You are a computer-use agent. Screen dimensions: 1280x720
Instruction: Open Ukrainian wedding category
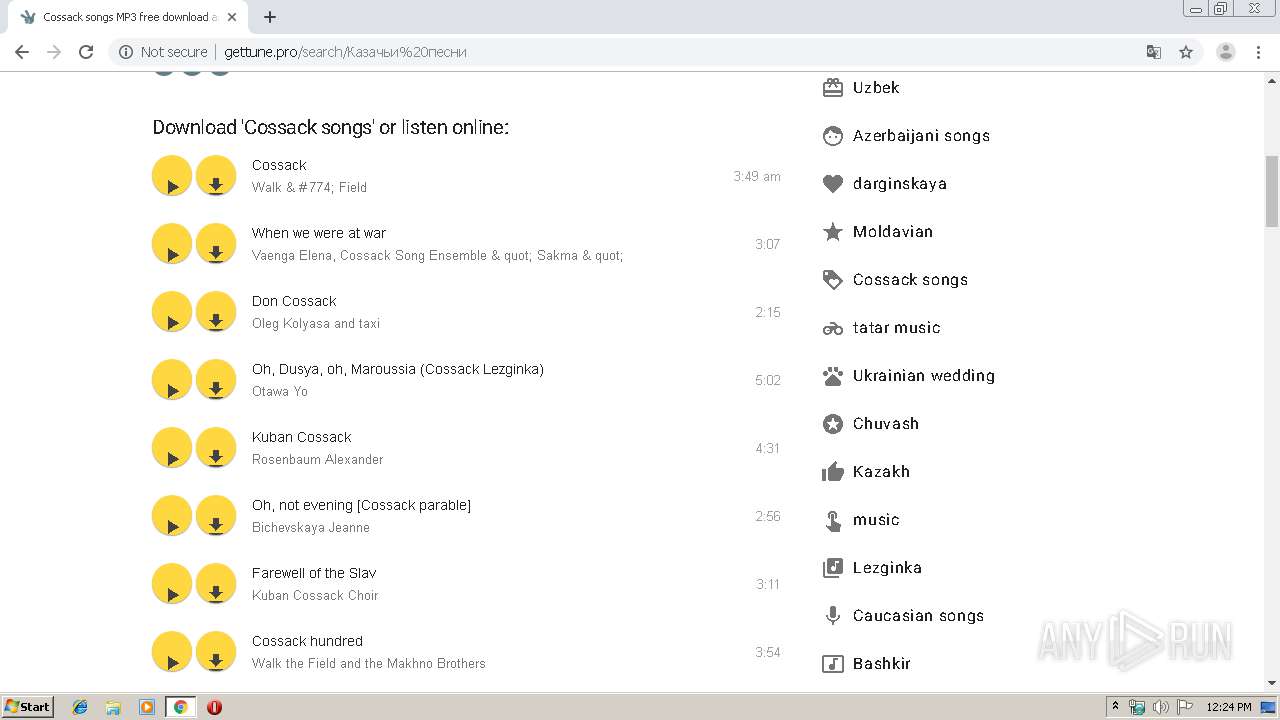tap(924, 376)
